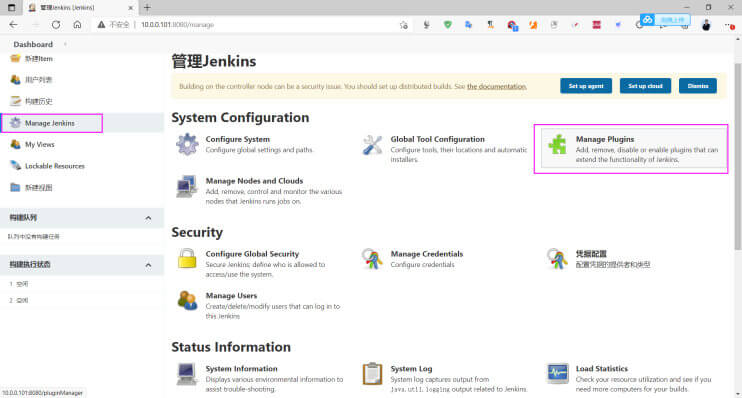Viewport: 742px width, 398px height.
Task: Click the Lockable Resources sidebar icon
Action: (x=15, y=166)
